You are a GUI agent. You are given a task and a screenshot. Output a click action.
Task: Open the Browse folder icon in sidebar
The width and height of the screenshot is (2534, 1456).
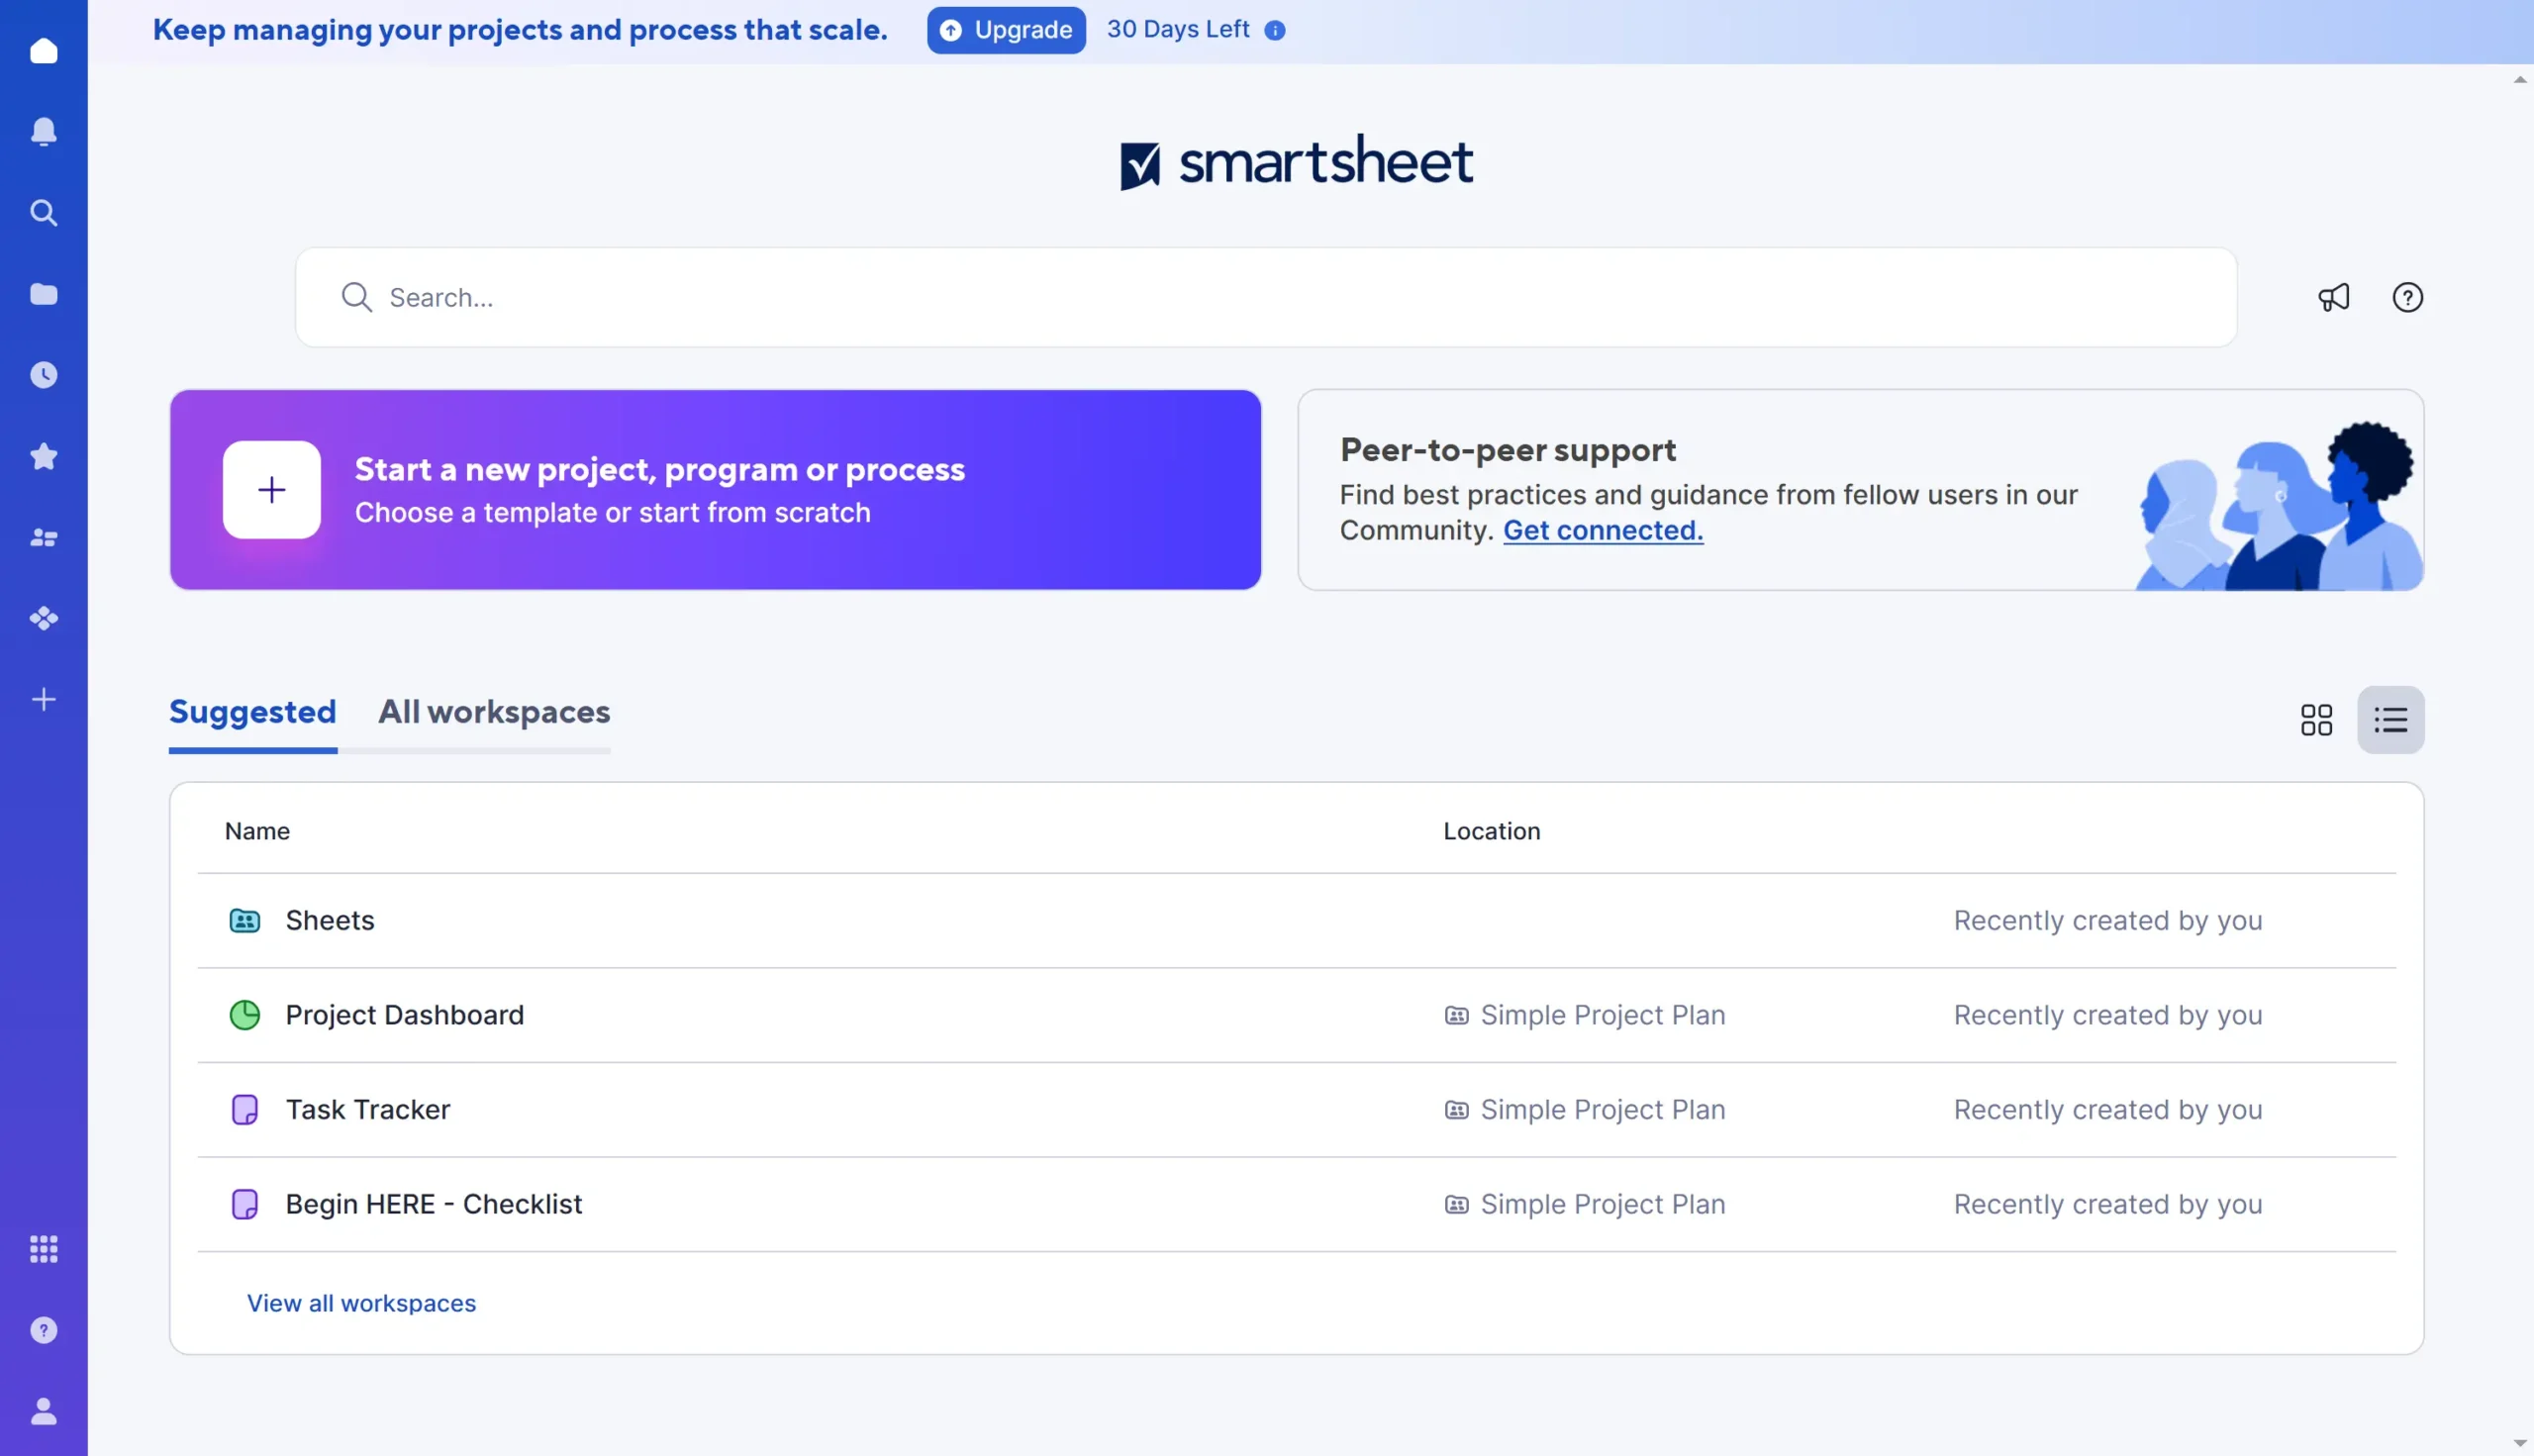pos(44,293)
